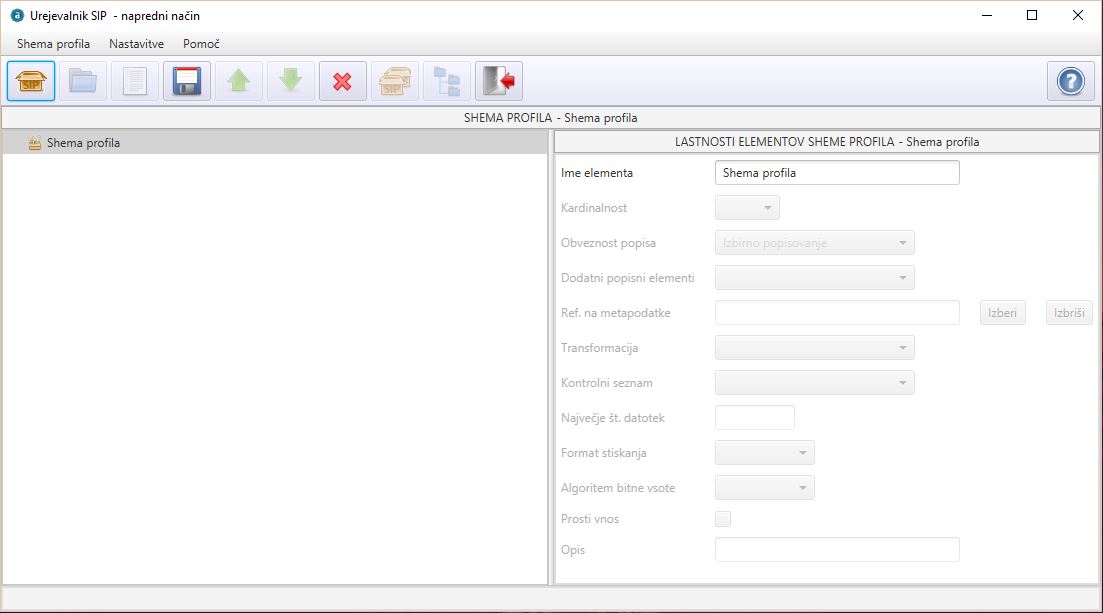Open the Format stiskanja dropdown
Viewport: 1103px width, 613px height.
[765, 453]
